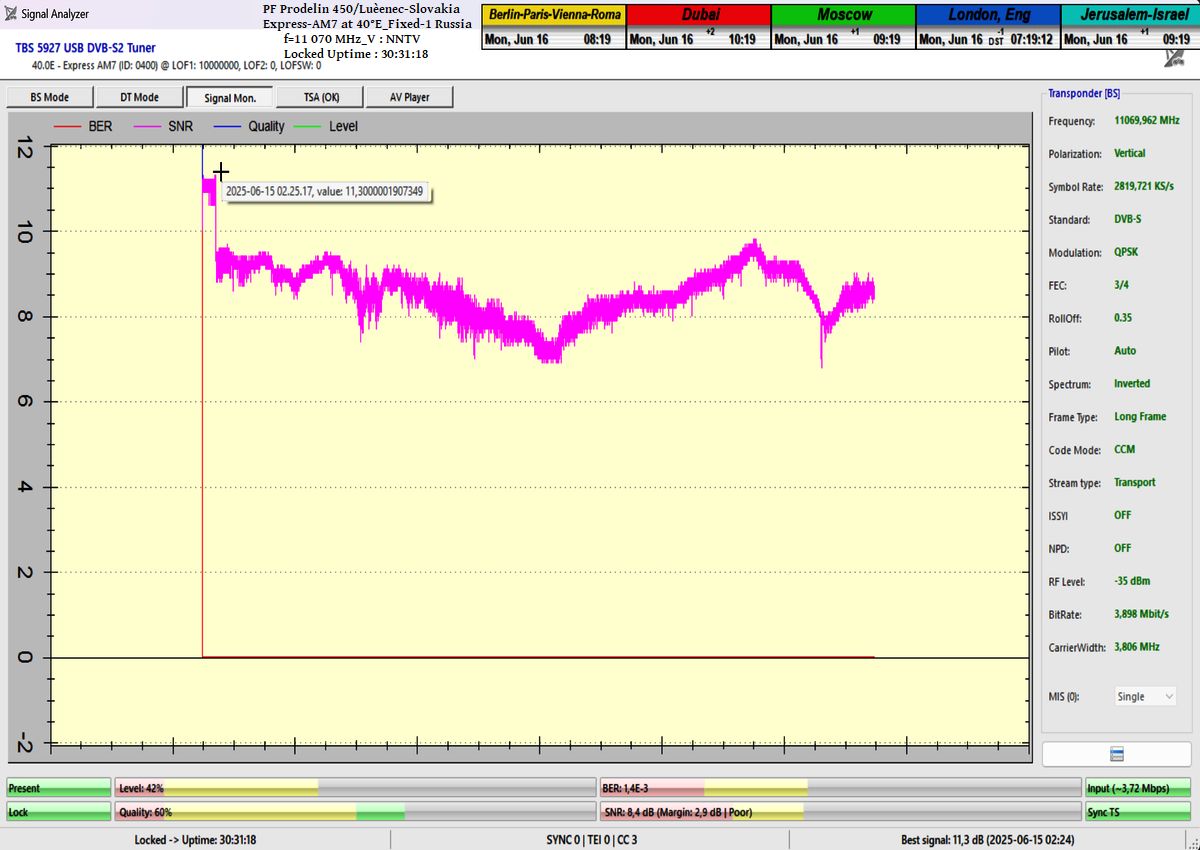Click the green Present status indicator

(x=58, y=788)
